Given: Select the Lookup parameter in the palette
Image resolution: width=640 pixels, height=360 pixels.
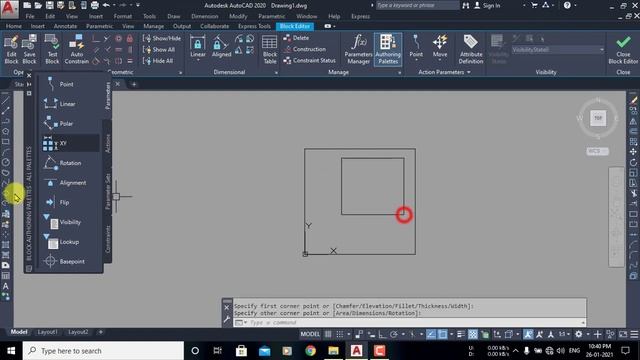Looking at the screenshot, I should pyautogui.click(x=70, y=242).
